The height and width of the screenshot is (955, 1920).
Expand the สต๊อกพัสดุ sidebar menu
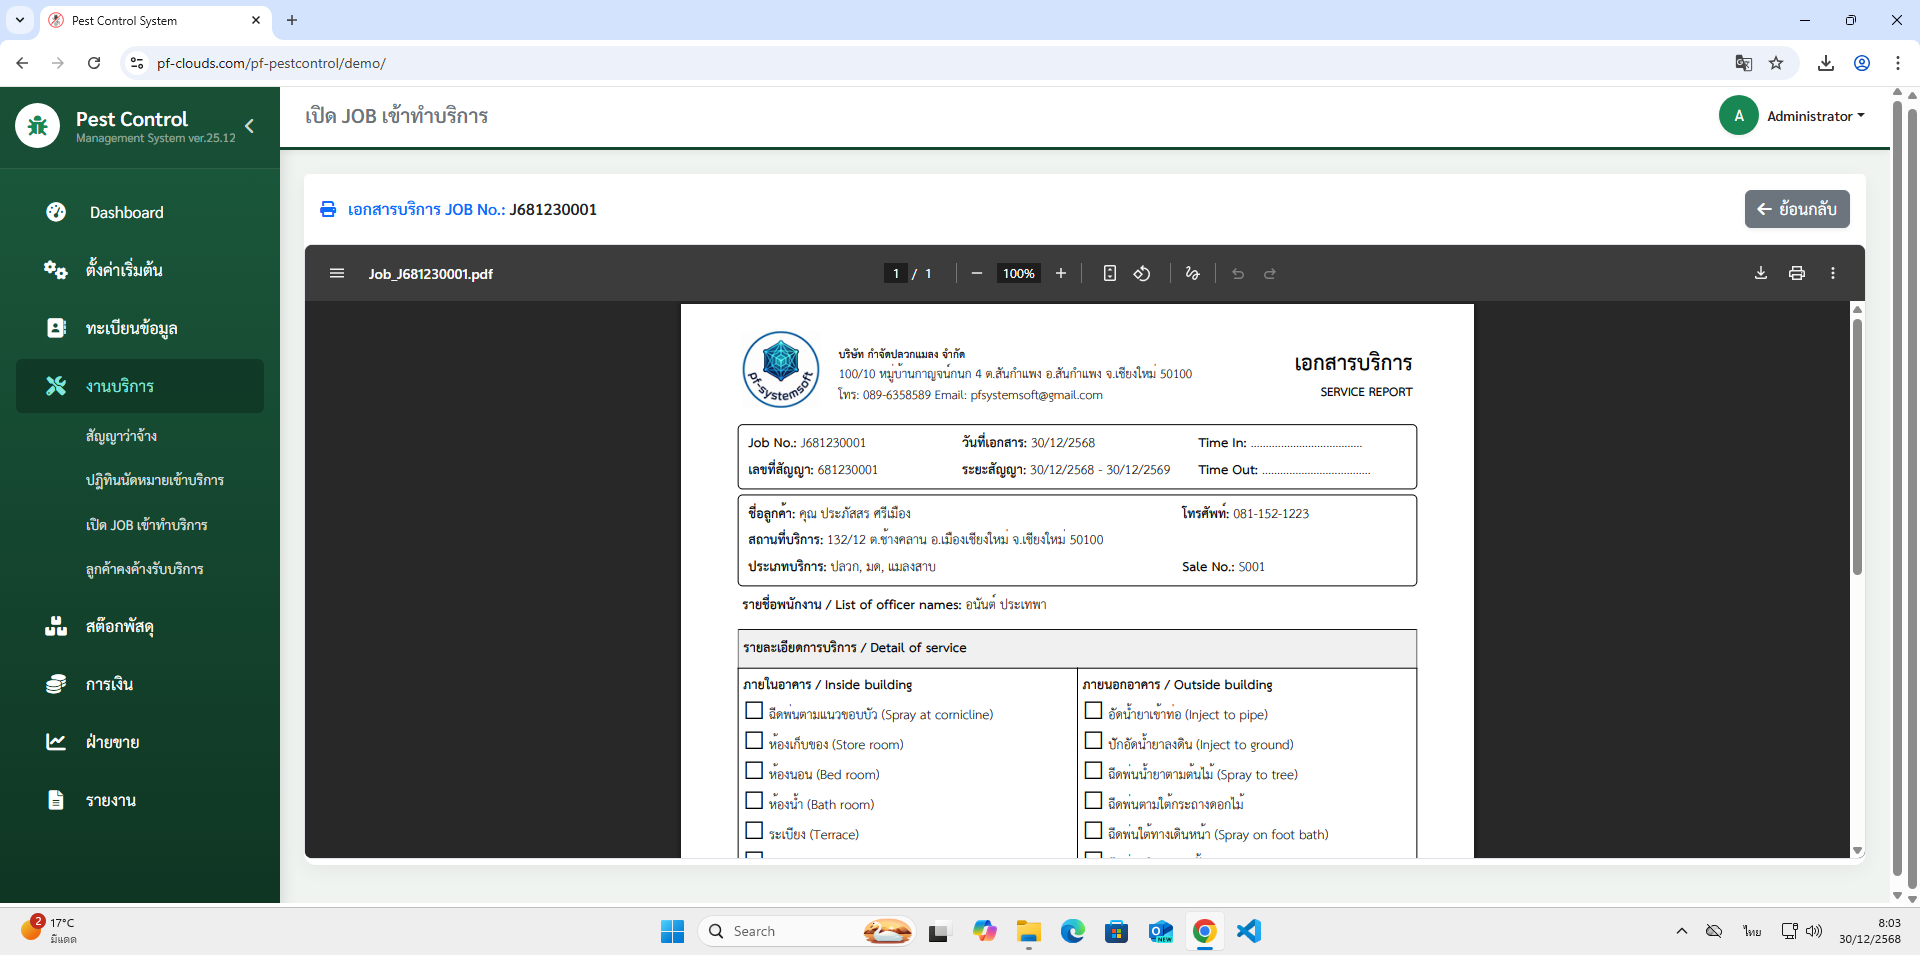coord(120,627)
